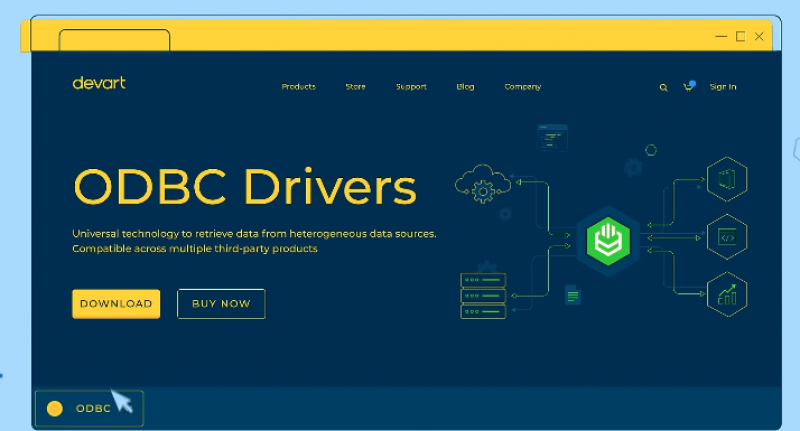Click the code brackets hexagon icon
800x431 pixels.
pyautogui.click(x=727, y=237)
